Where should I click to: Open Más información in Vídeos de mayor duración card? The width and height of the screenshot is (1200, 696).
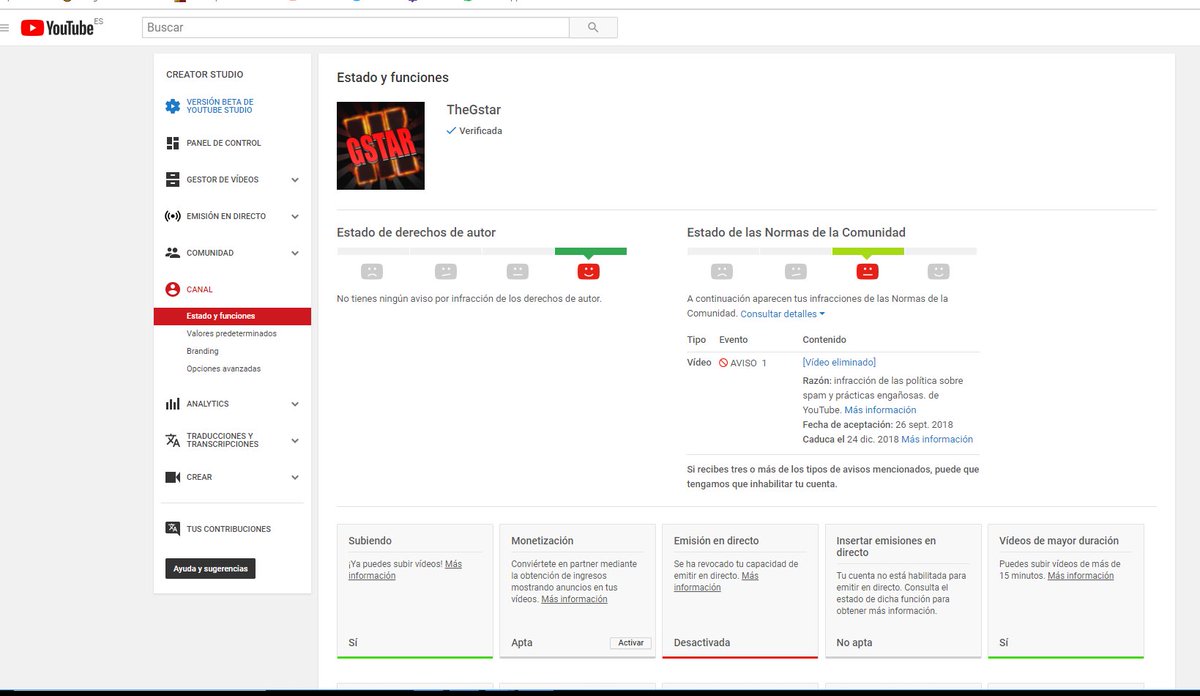1081,576
